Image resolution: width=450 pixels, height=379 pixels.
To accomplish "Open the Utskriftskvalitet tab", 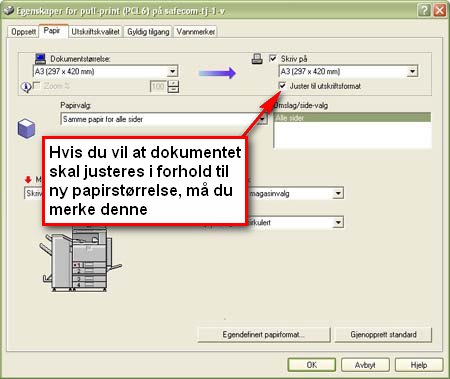I will coord(95,32).
